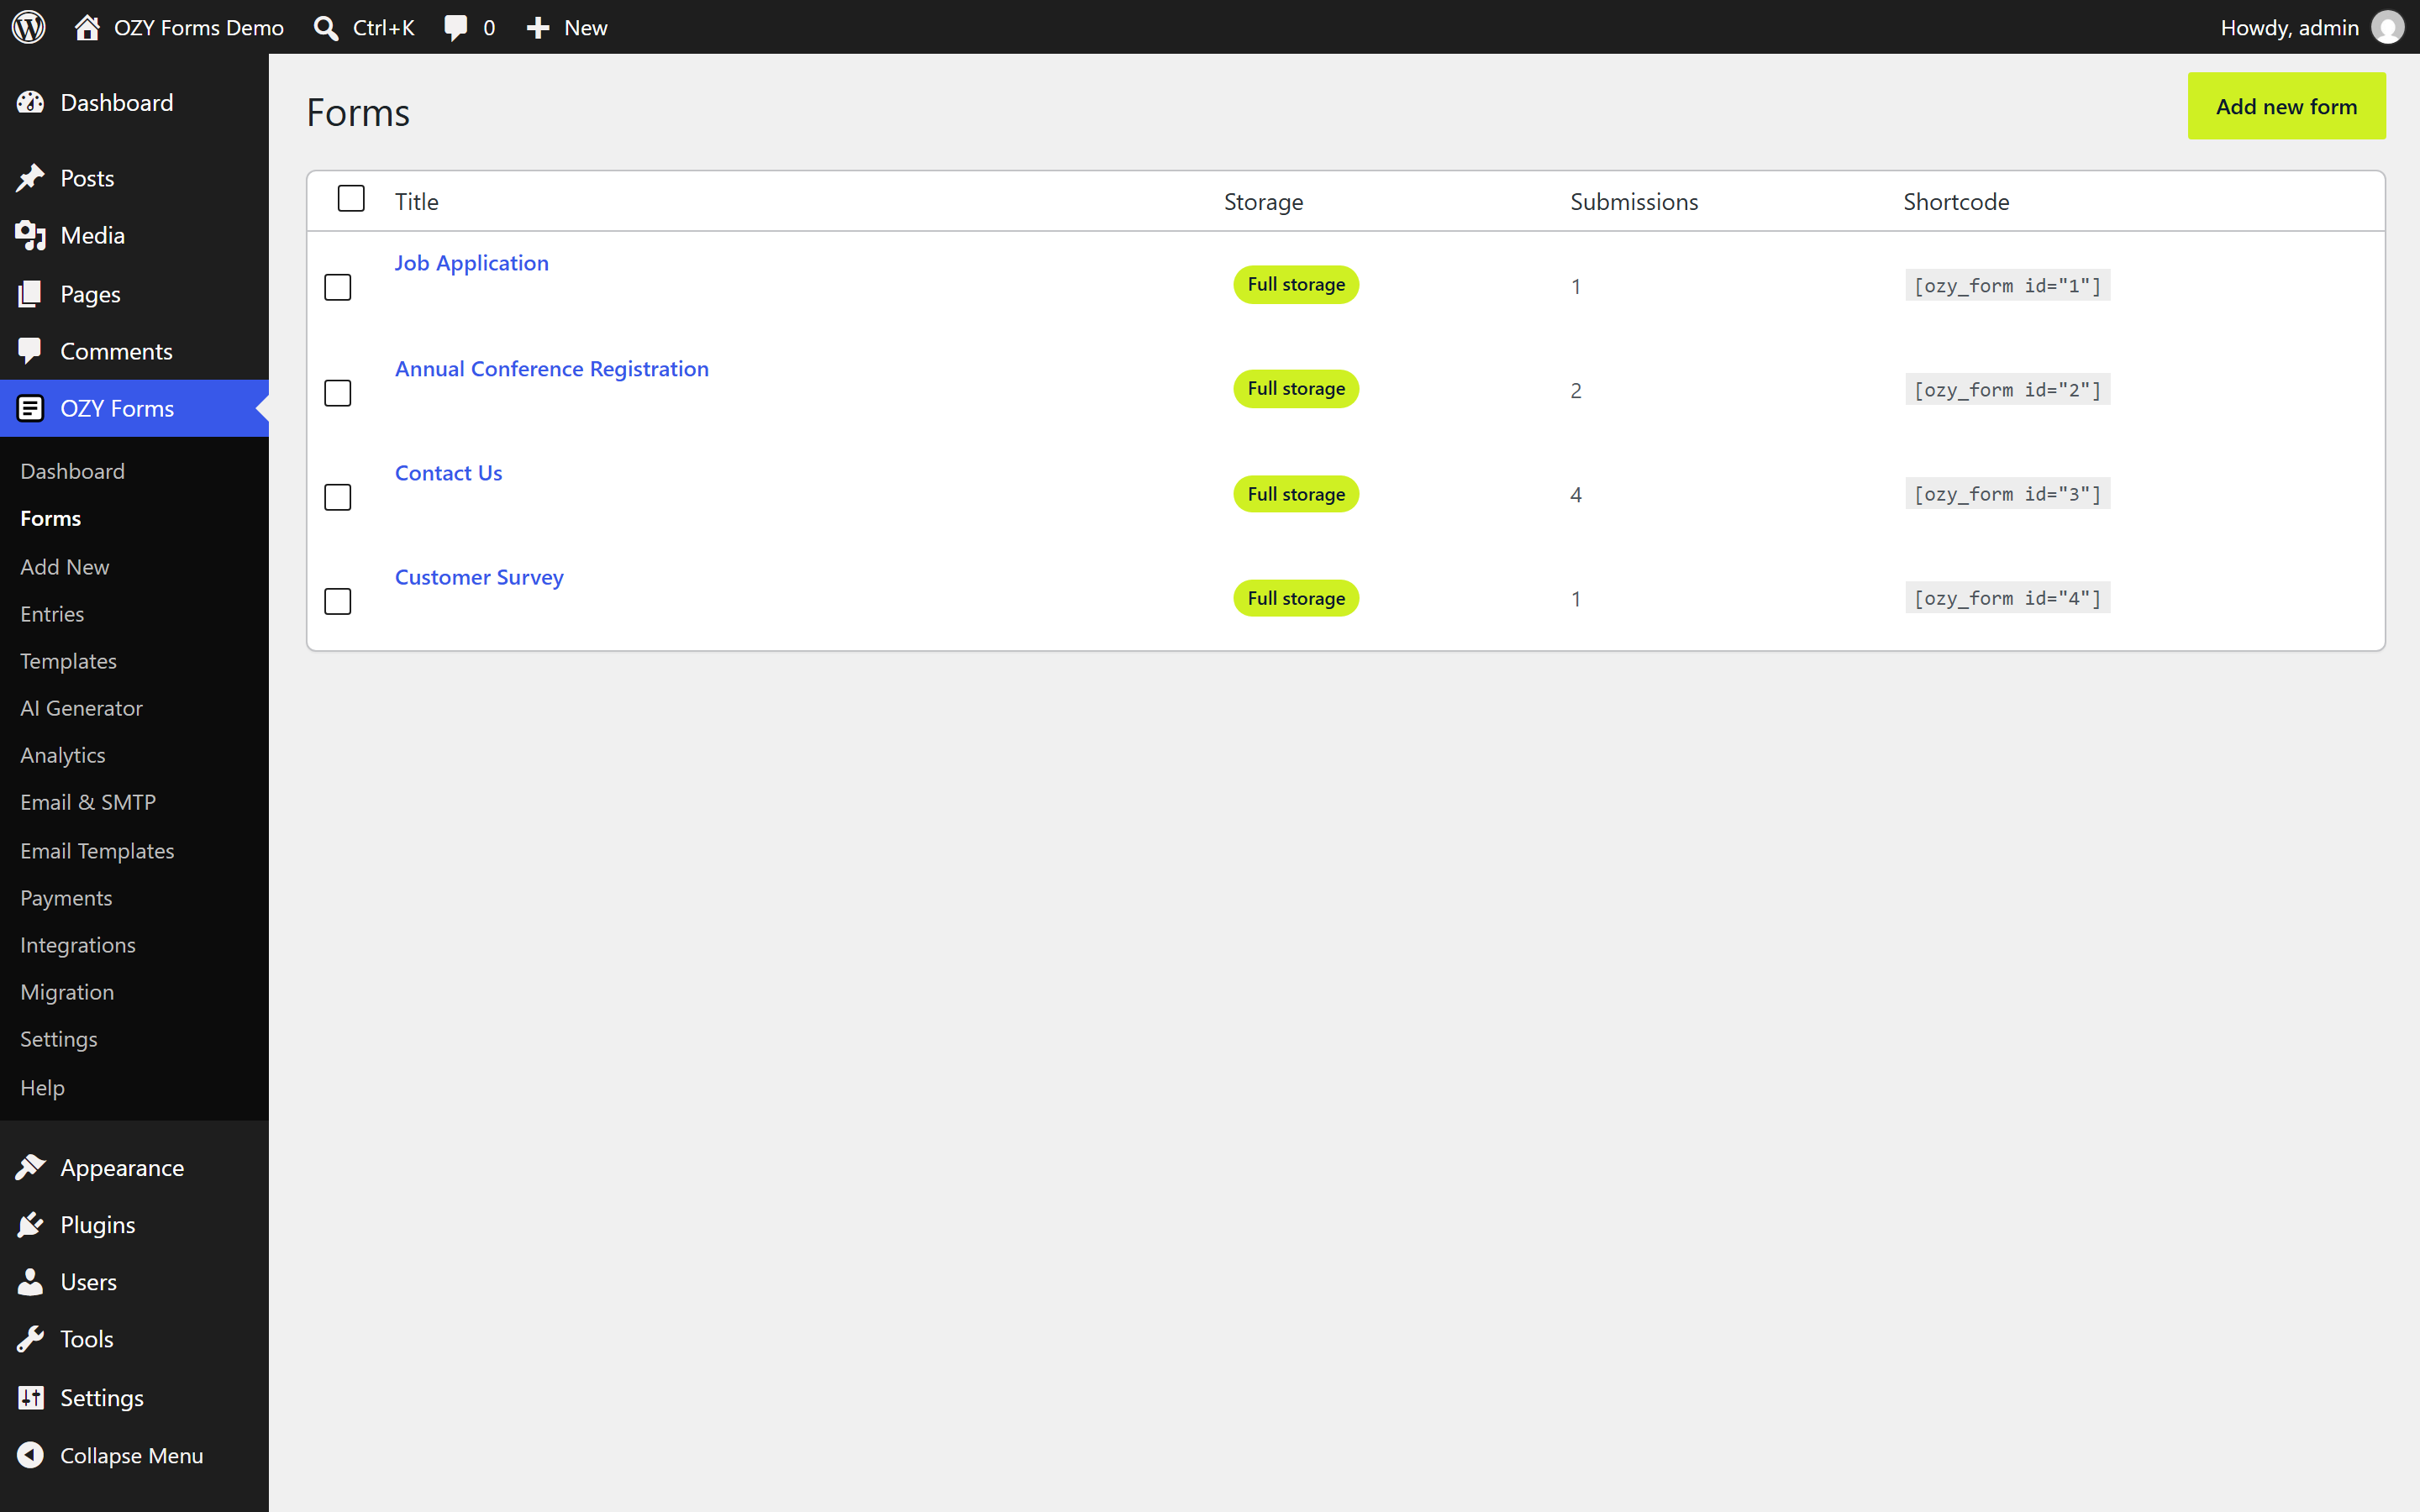Click the shortcode [ozy_form id="3"]

[2007, 493]
